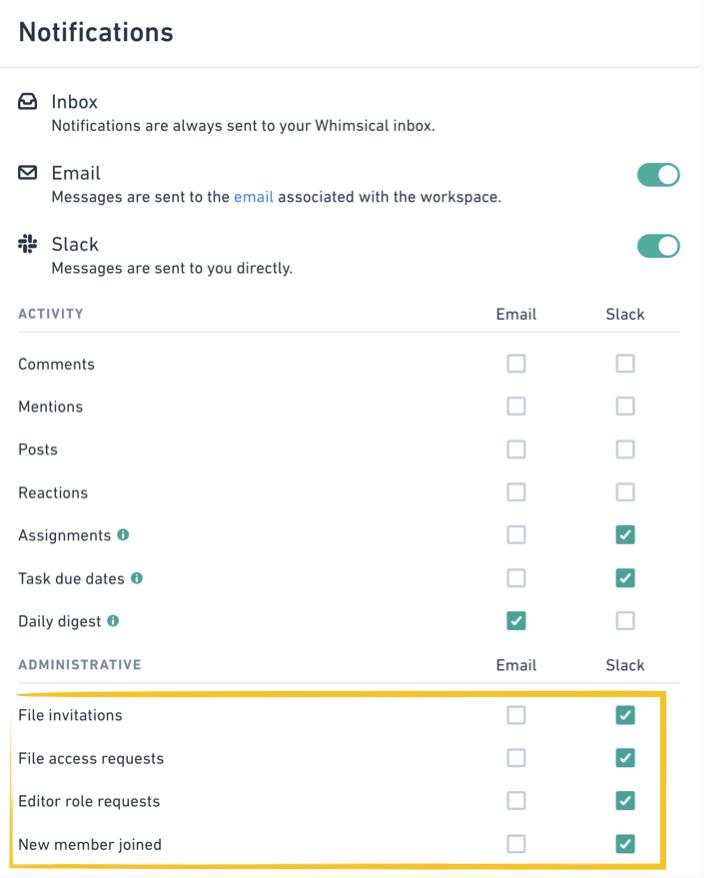Open the Assignments info icon

pyautogui.click(x=123, y=535)
